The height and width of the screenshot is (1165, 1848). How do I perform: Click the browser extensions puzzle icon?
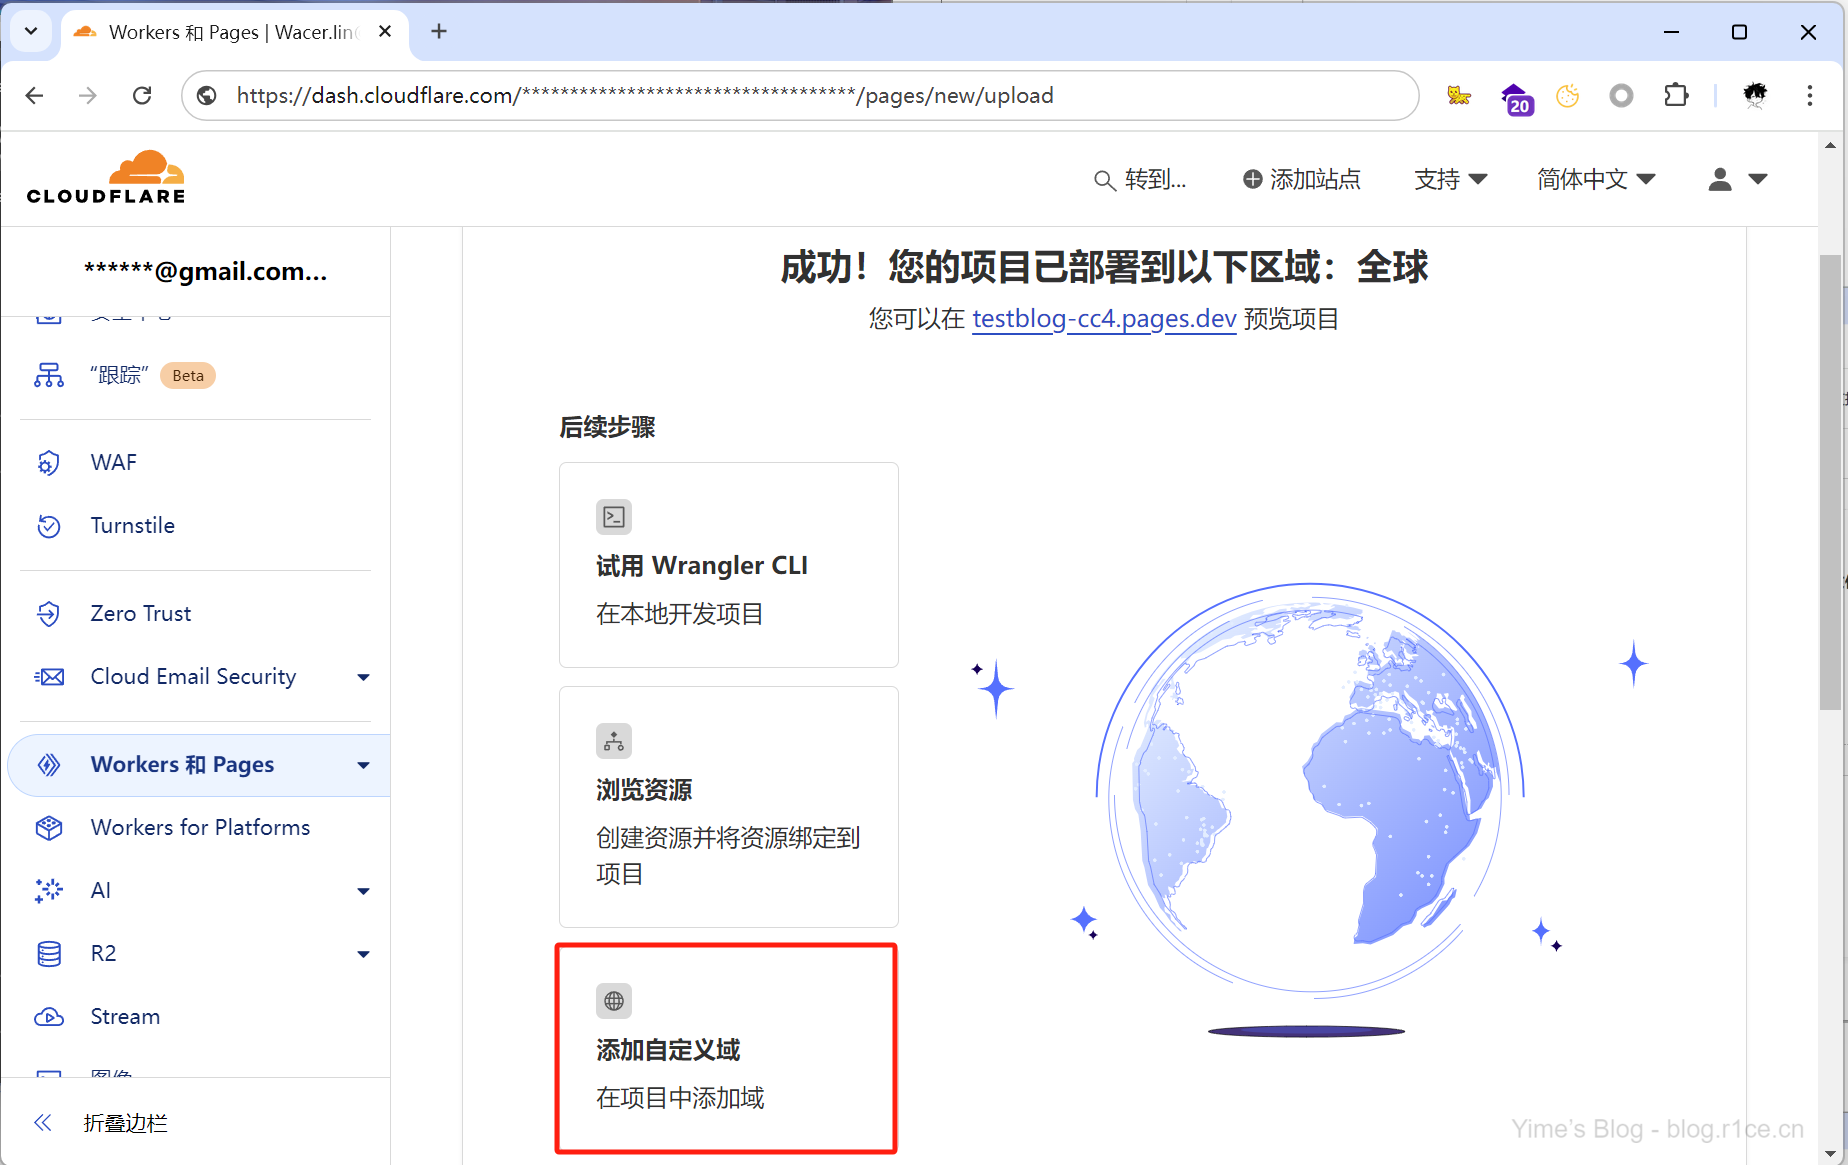point(1676,95)
